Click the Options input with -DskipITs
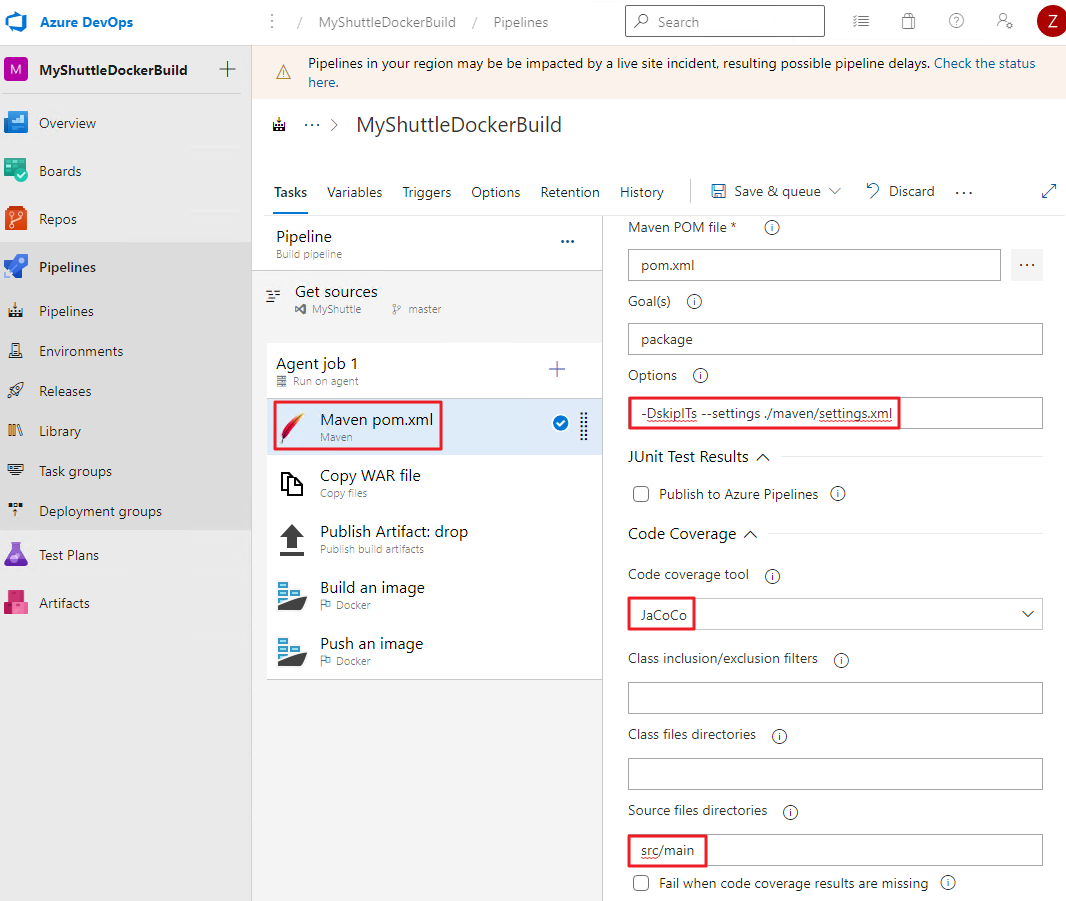 pyautogui.click(x=835, y=413)
